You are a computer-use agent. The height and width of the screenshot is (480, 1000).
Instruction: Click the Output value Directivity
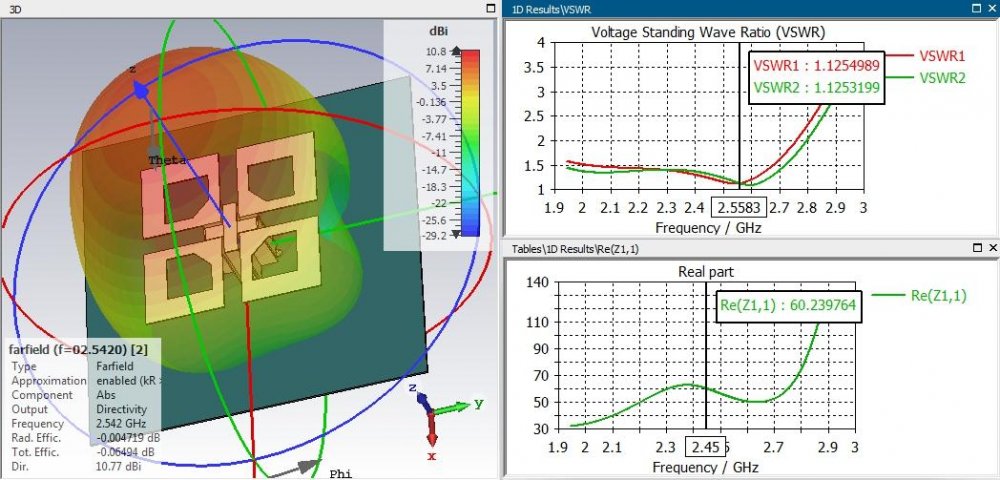click(121, 409)
